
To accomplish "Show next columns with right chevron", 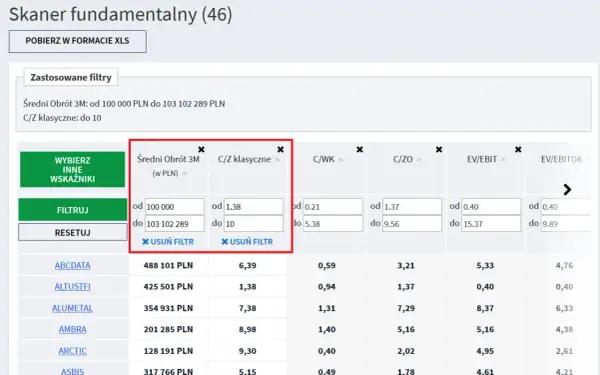I will tap(567, 189).
